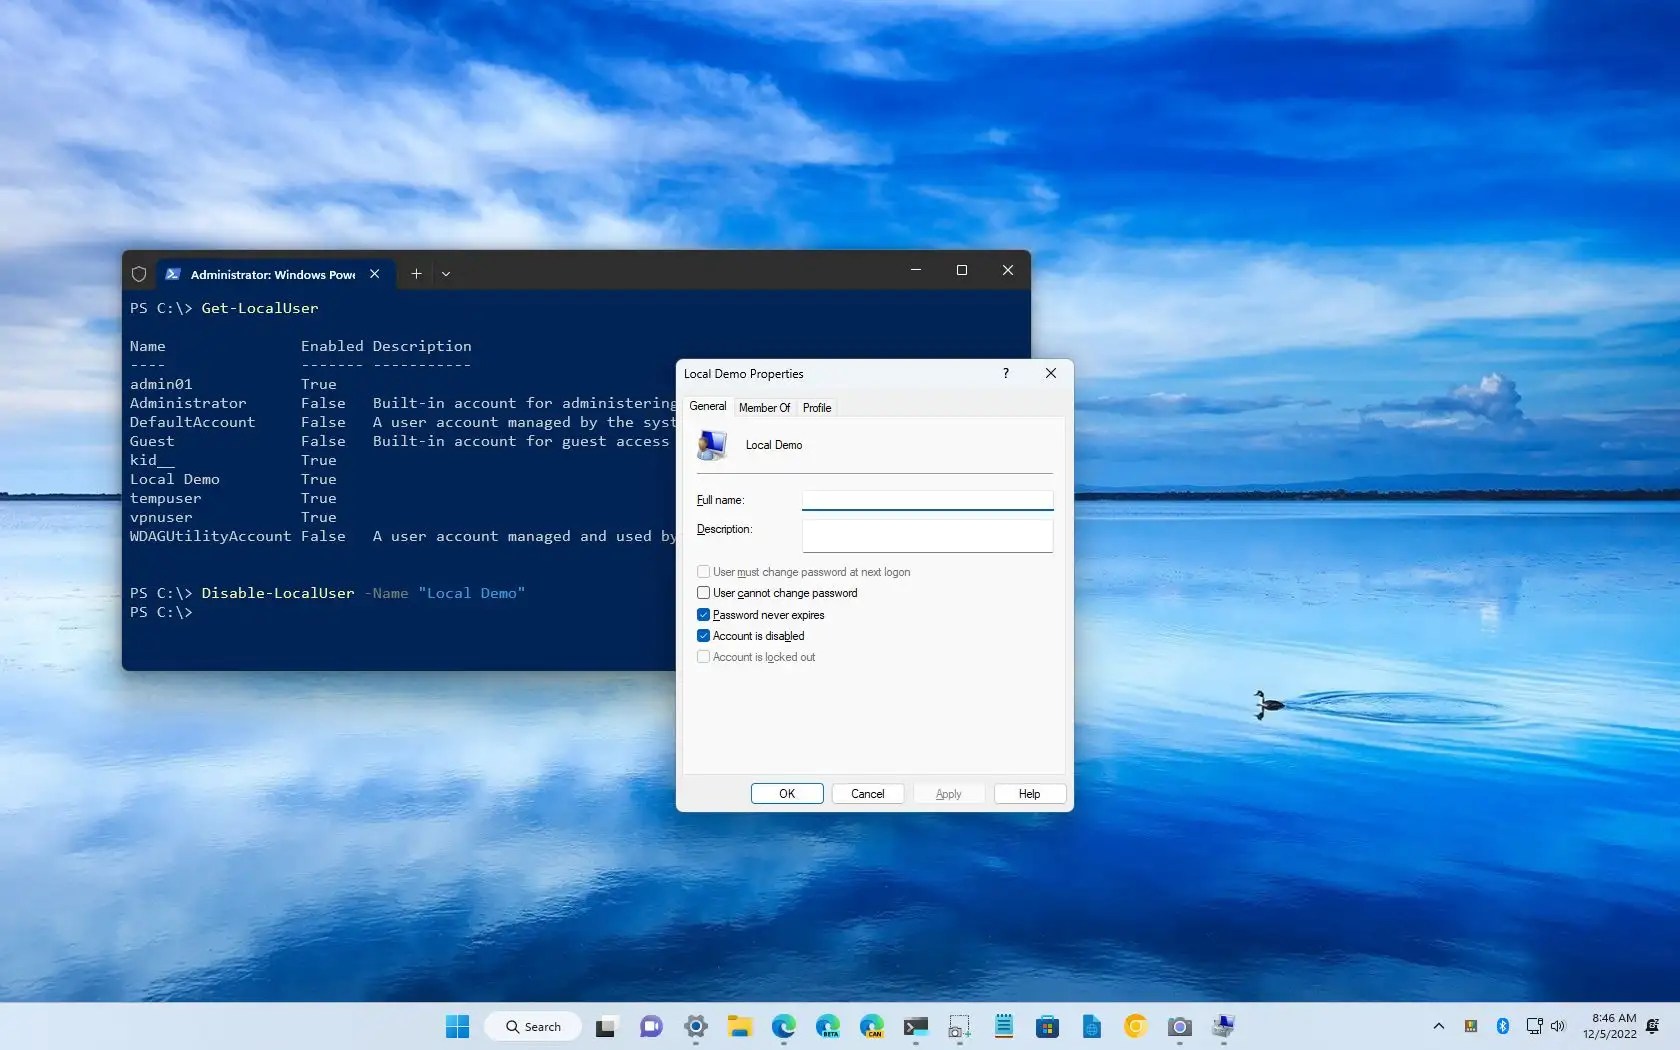
Task: Open the new tab dropdown in Terminal
Action: click(446, 274)
